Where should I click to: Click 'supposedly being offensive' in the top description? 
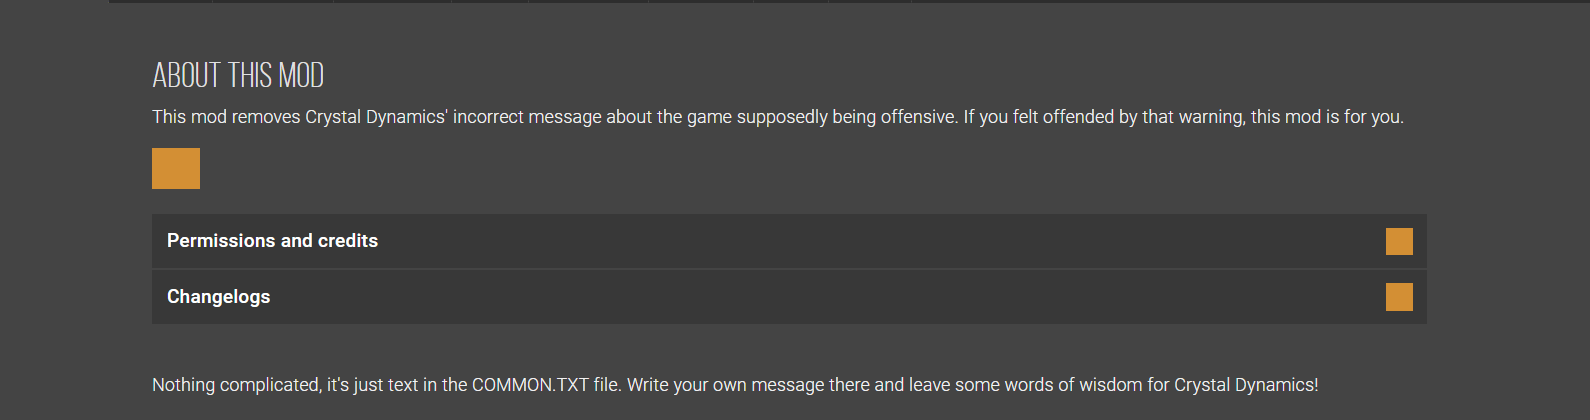pyautogui.click(x=846, y=117)
